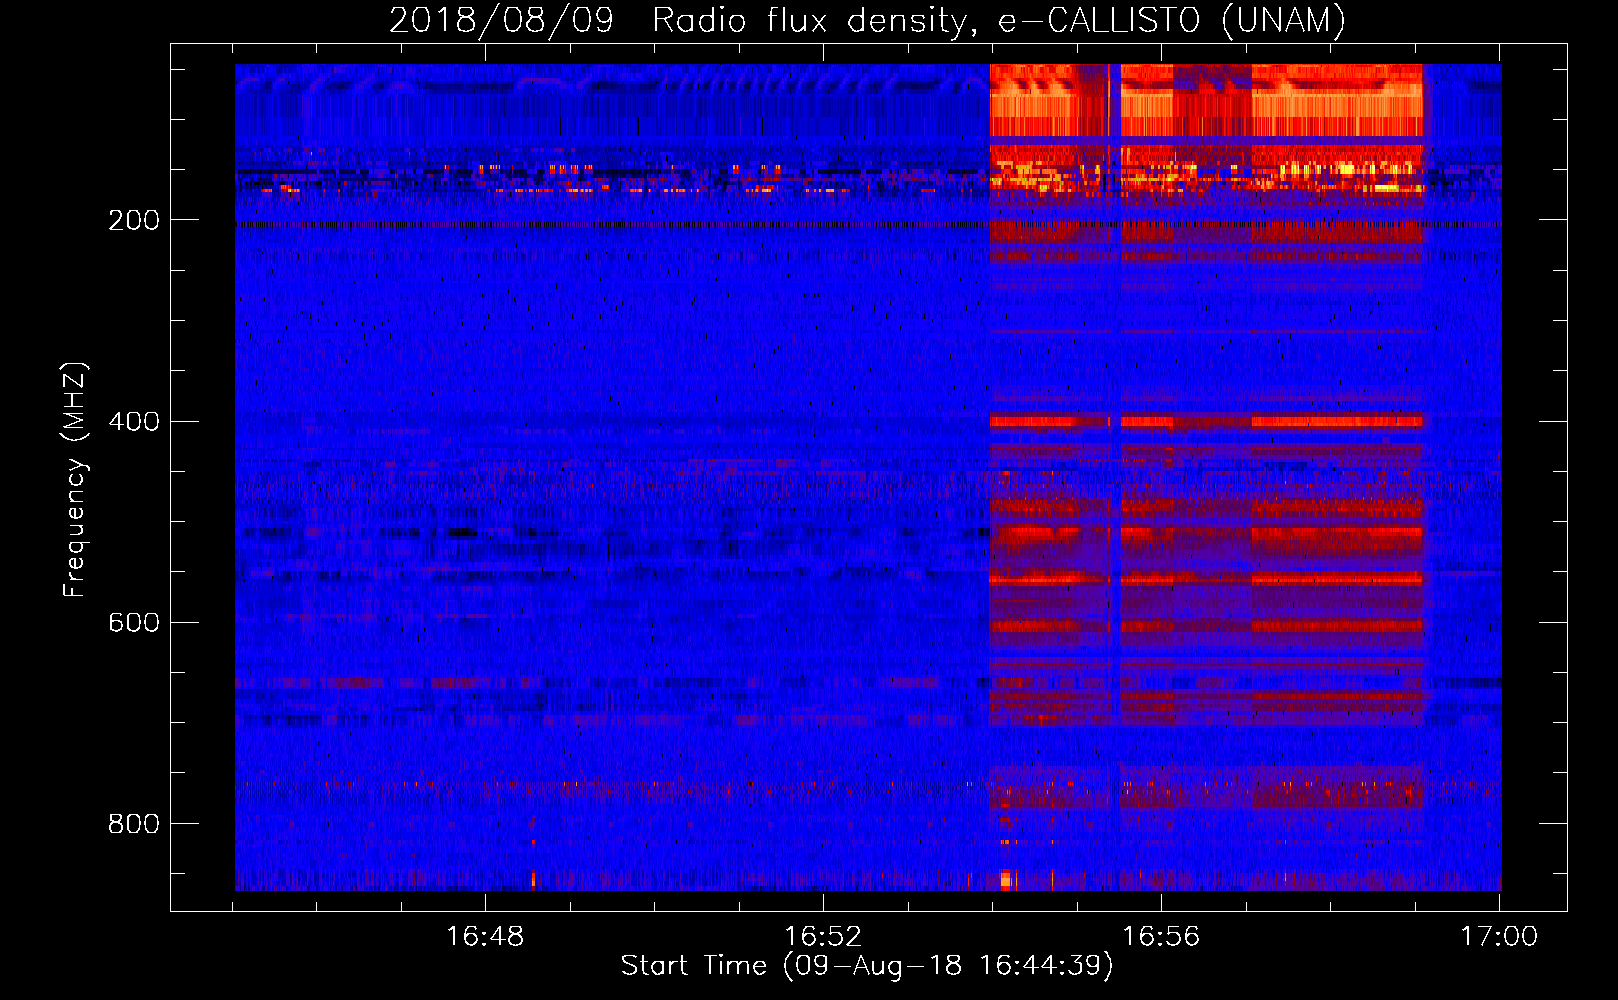Click the '16:48' time tick label
The height and width of the screenshot is (1000, 1618).
pos(485,937)
